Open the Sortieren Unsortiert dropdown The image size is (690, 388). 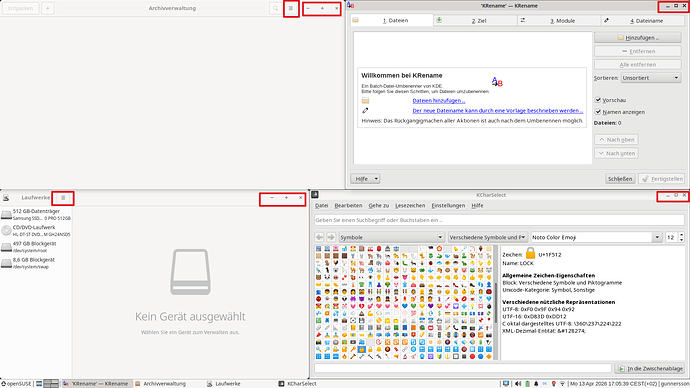tap(651, 78)
